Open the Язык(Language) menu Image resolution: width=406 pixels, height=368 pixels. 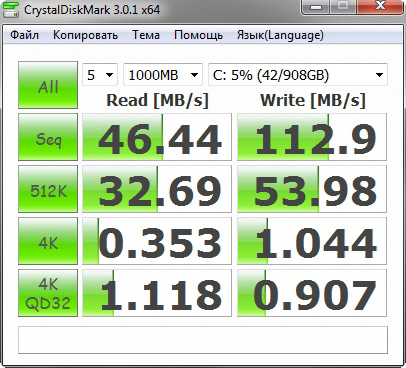click(x=280, y=35)
